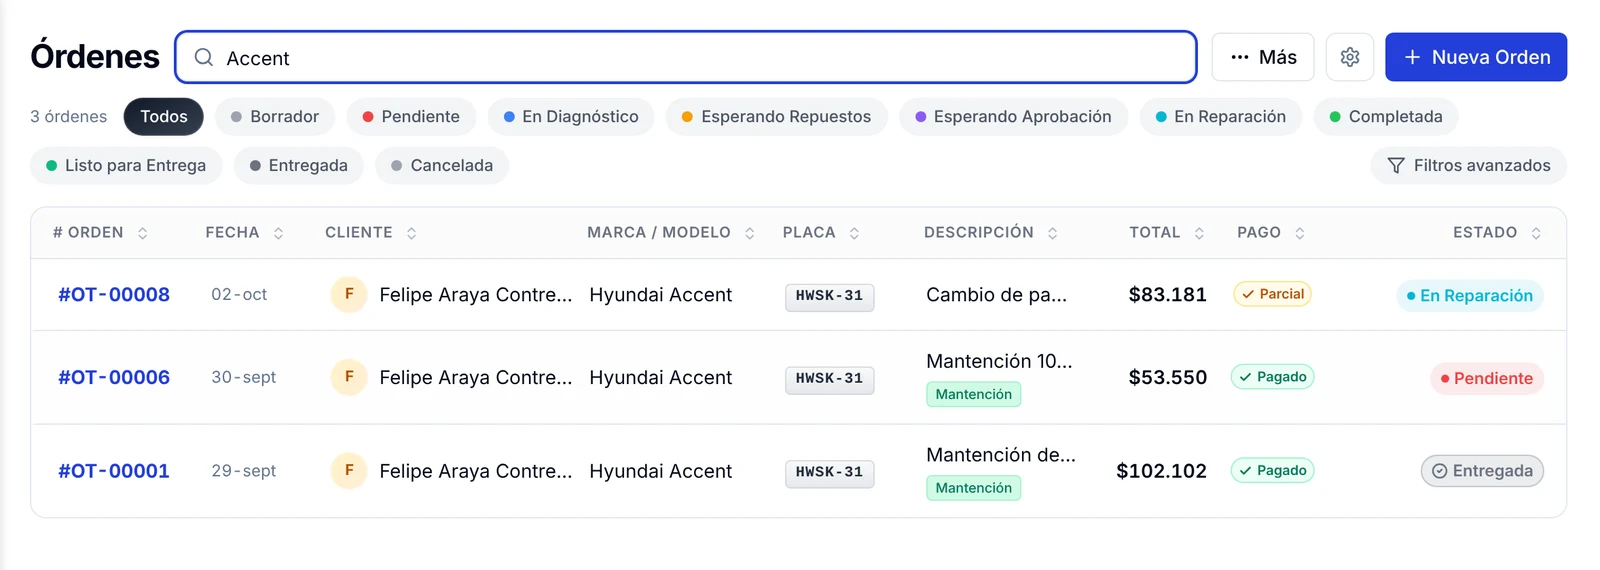Viewport: 1600px width, 570px height.
Task: Click the date 29-sept
Action: 243,470
